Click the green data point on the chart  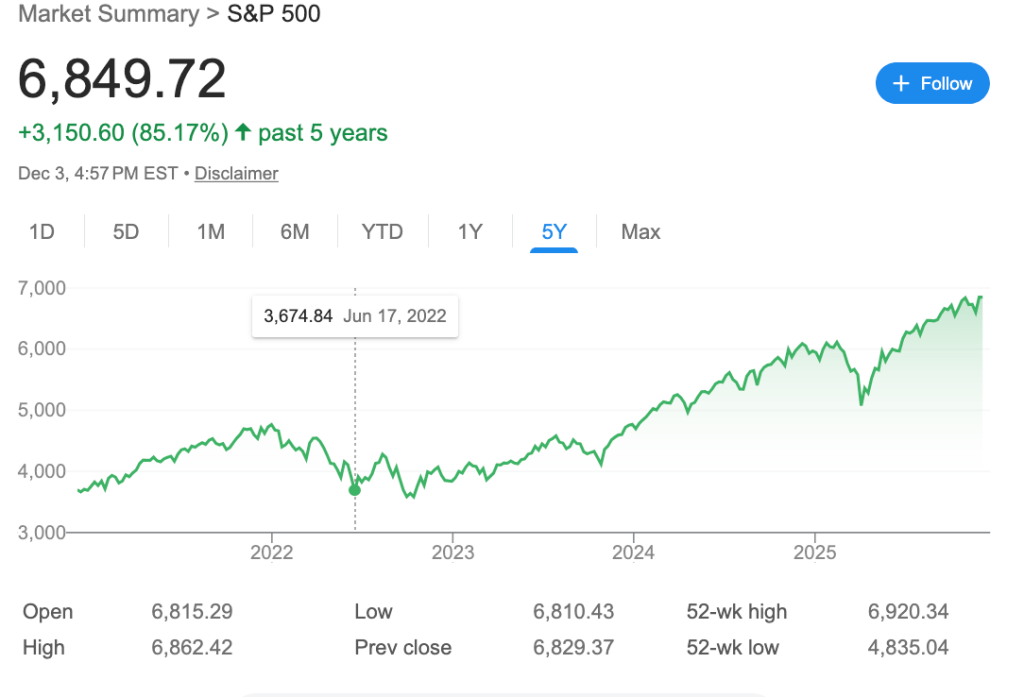[x=355, y=489]
